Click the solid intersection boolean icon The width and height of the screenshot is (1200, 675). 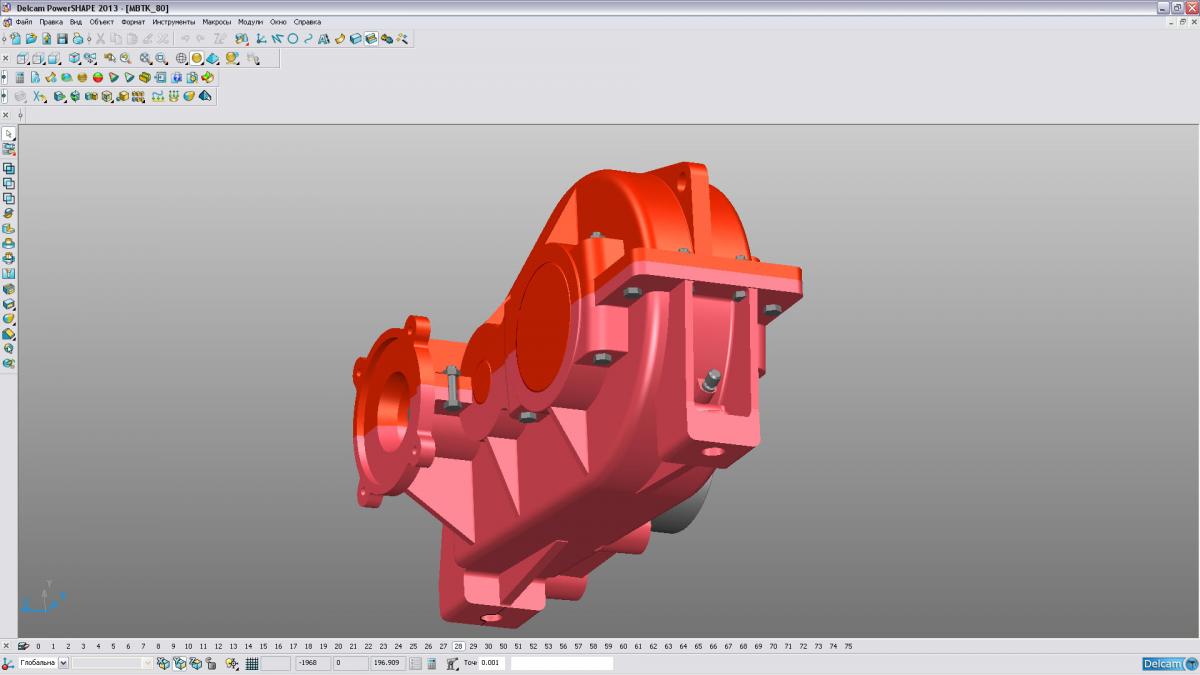tap(9, 198)
